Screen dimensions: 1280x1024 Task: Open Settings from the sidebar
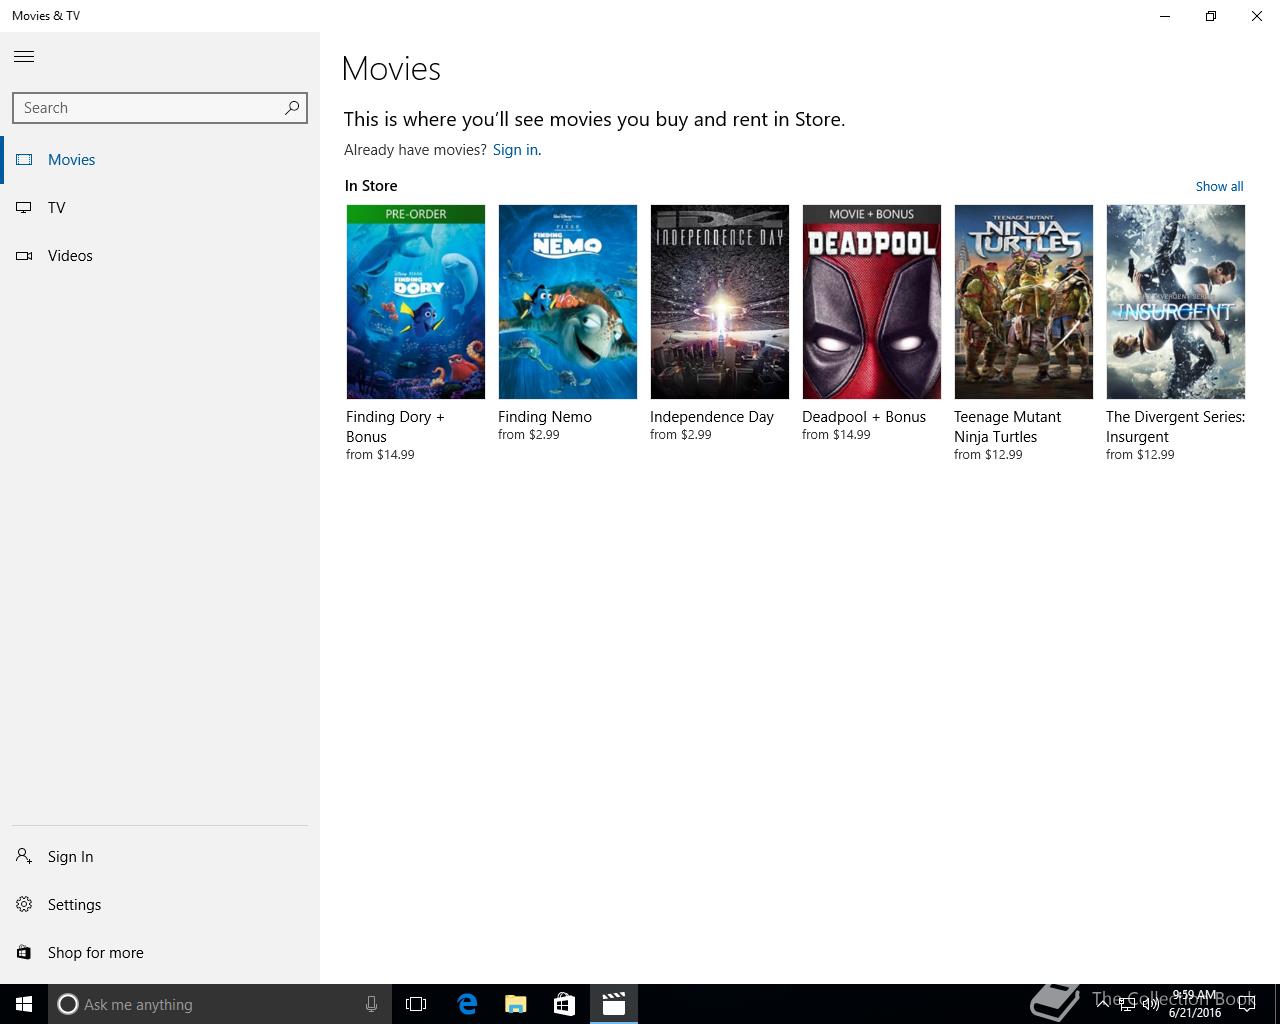tap(74, 905)
